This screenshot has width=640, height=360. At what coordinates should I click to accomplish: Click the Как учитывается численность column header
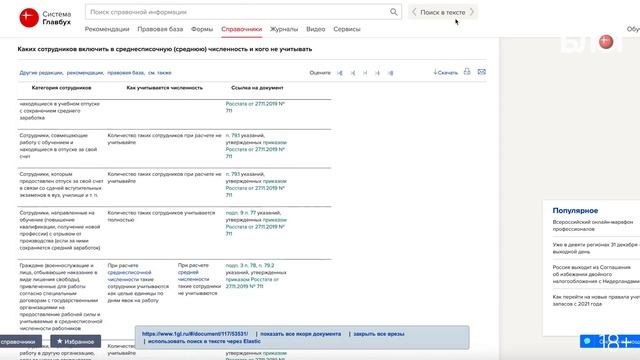[x=164, y=88]
